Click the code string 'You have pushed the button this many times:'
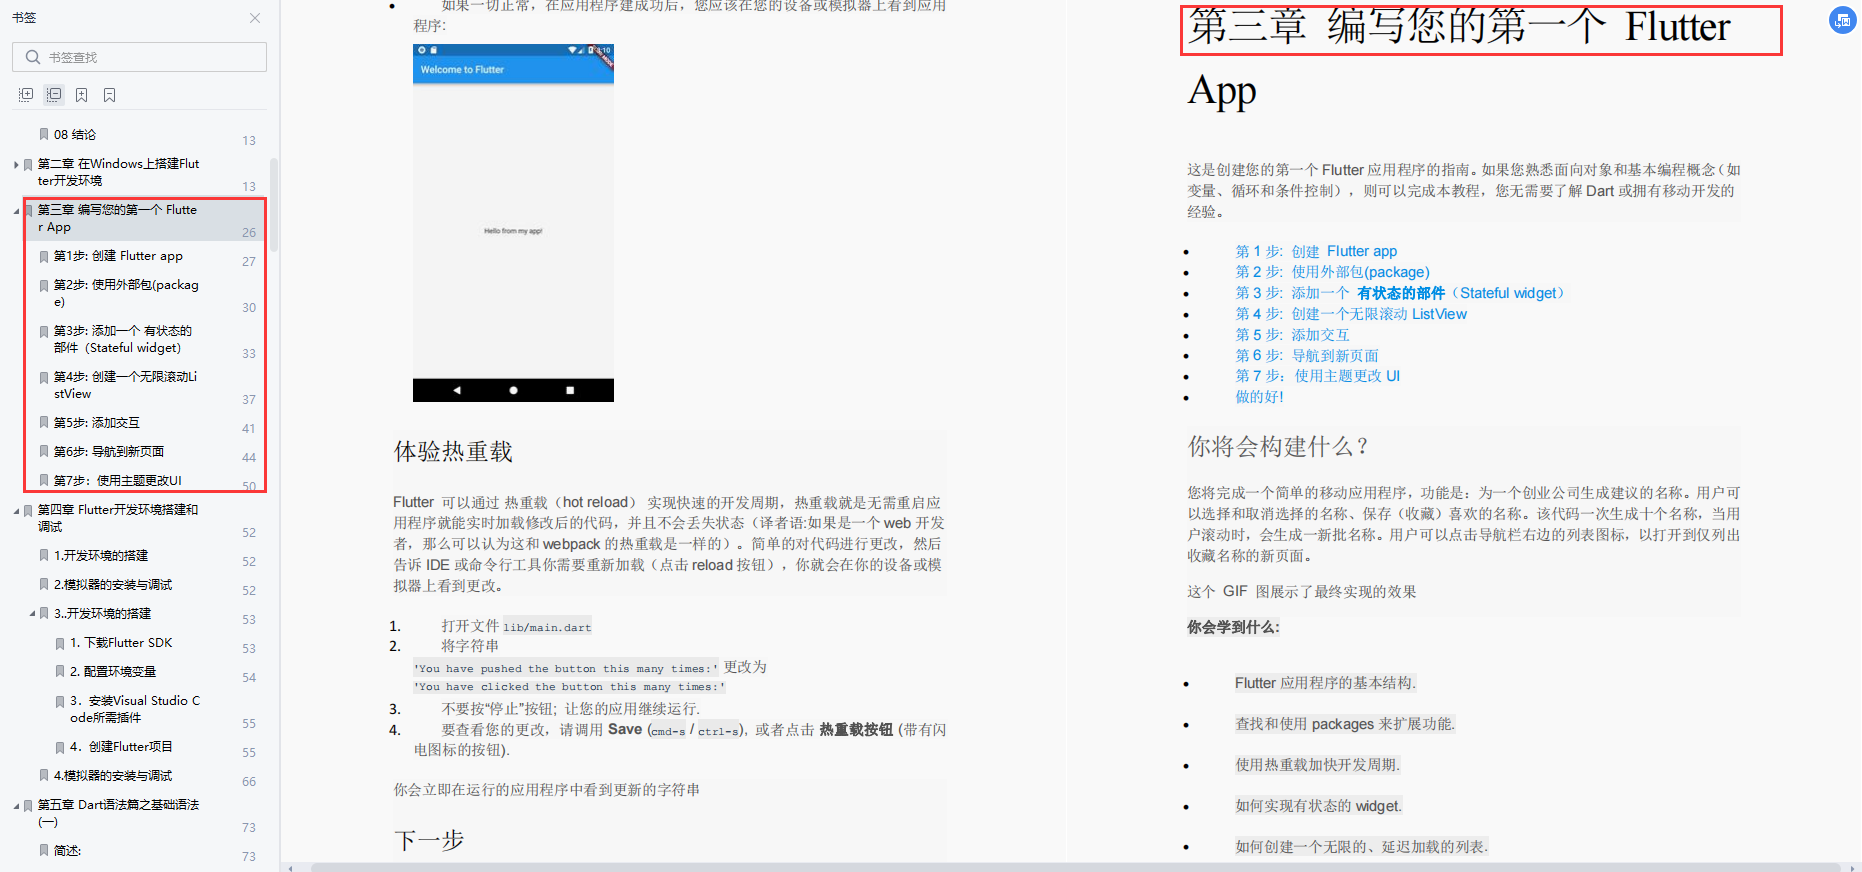The height and width of the screenshot is (872, 1862). 567,669
